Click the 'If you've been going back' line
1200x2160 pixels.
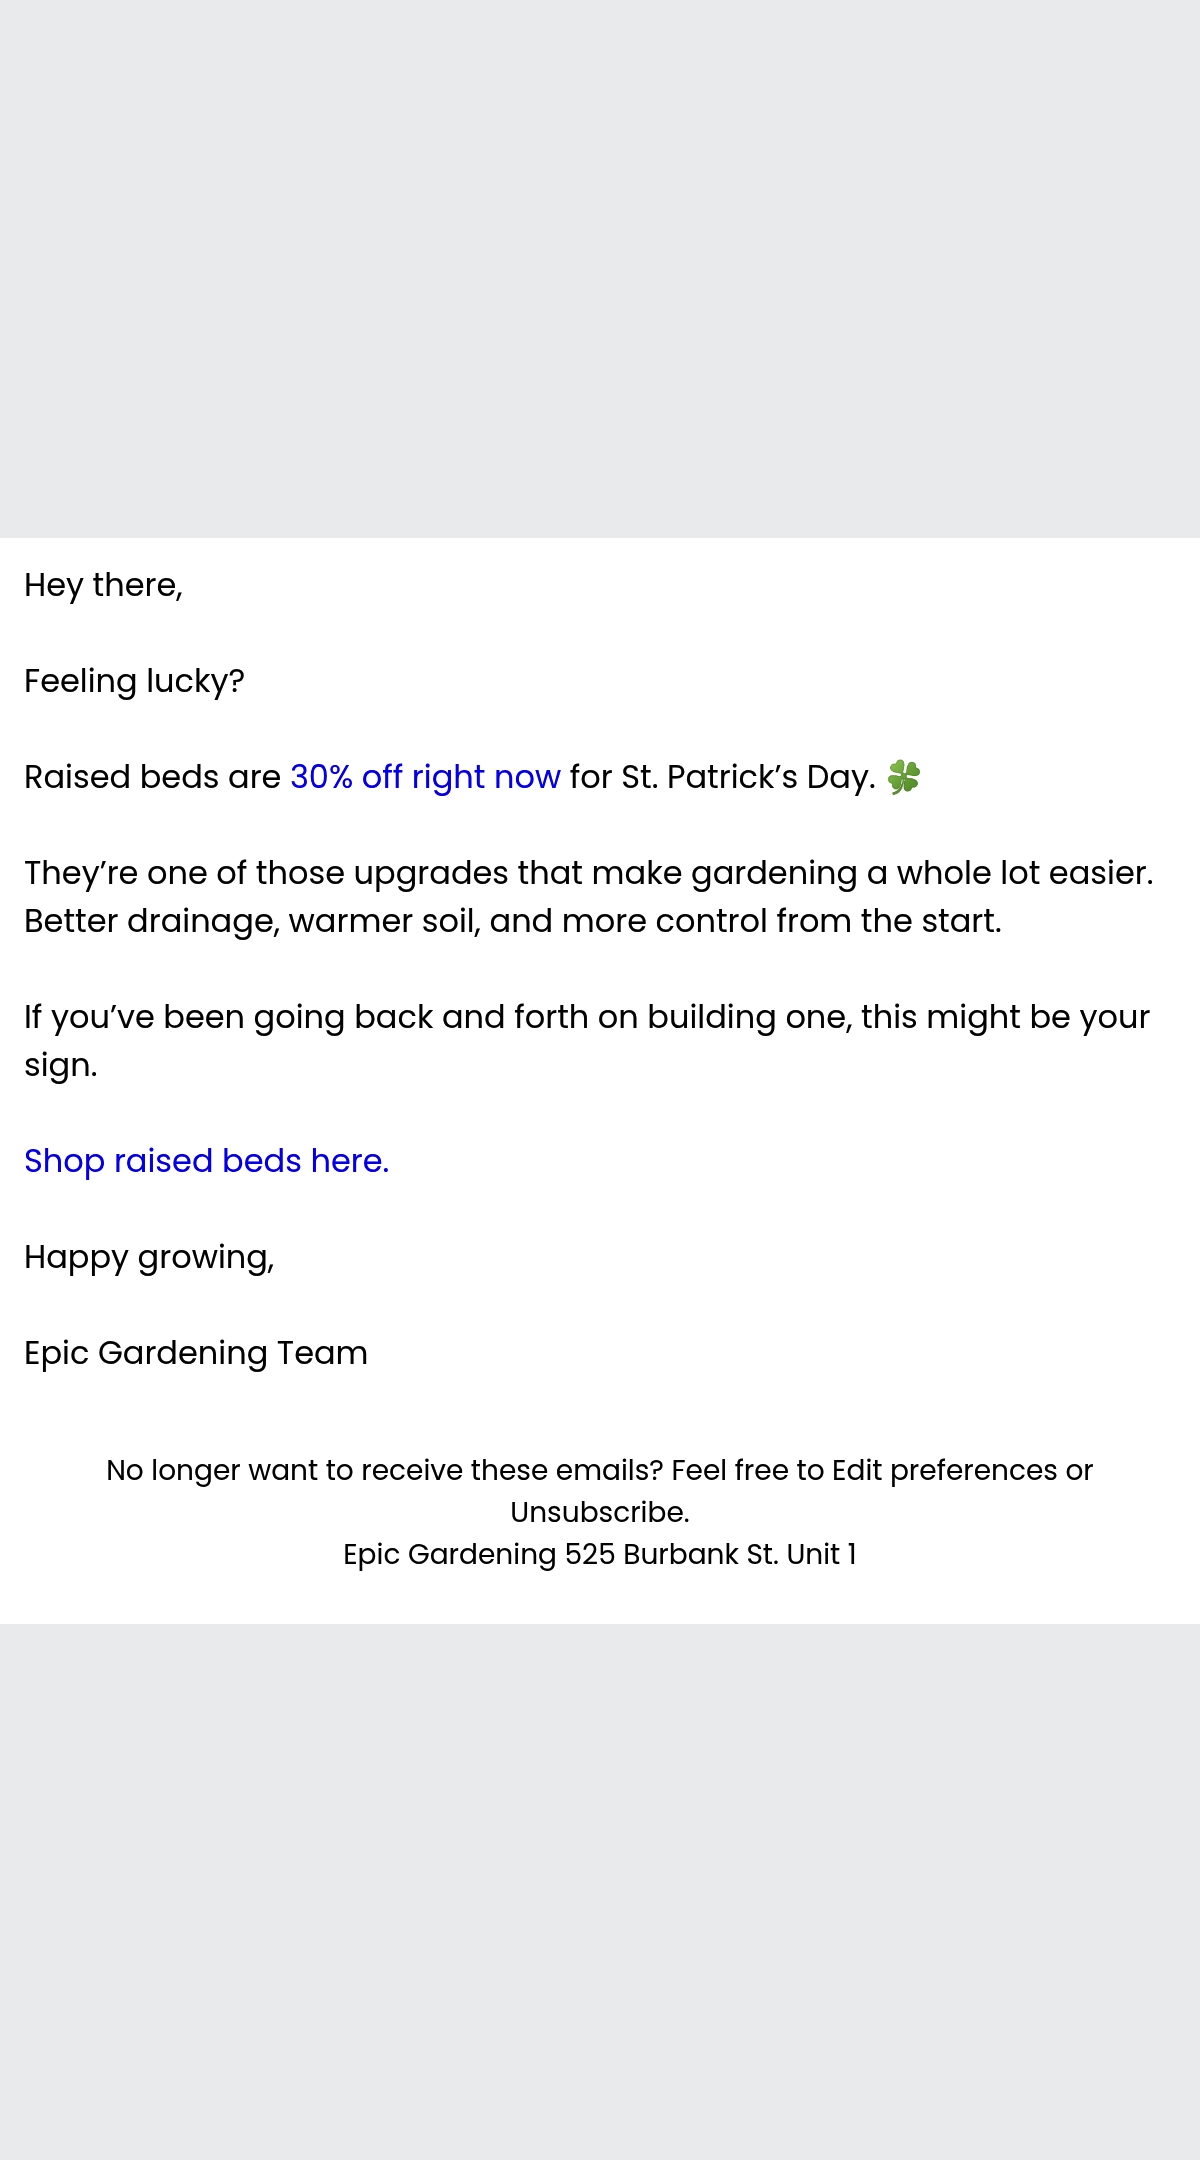pyautogui.click(x=587, y=1017)
